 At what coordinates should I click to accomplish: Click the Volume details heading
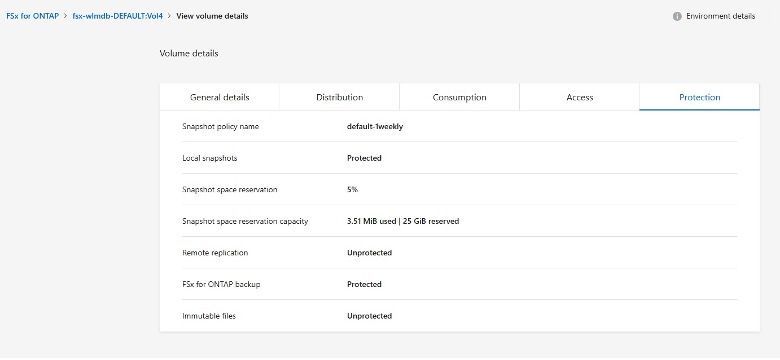[189, 53]
